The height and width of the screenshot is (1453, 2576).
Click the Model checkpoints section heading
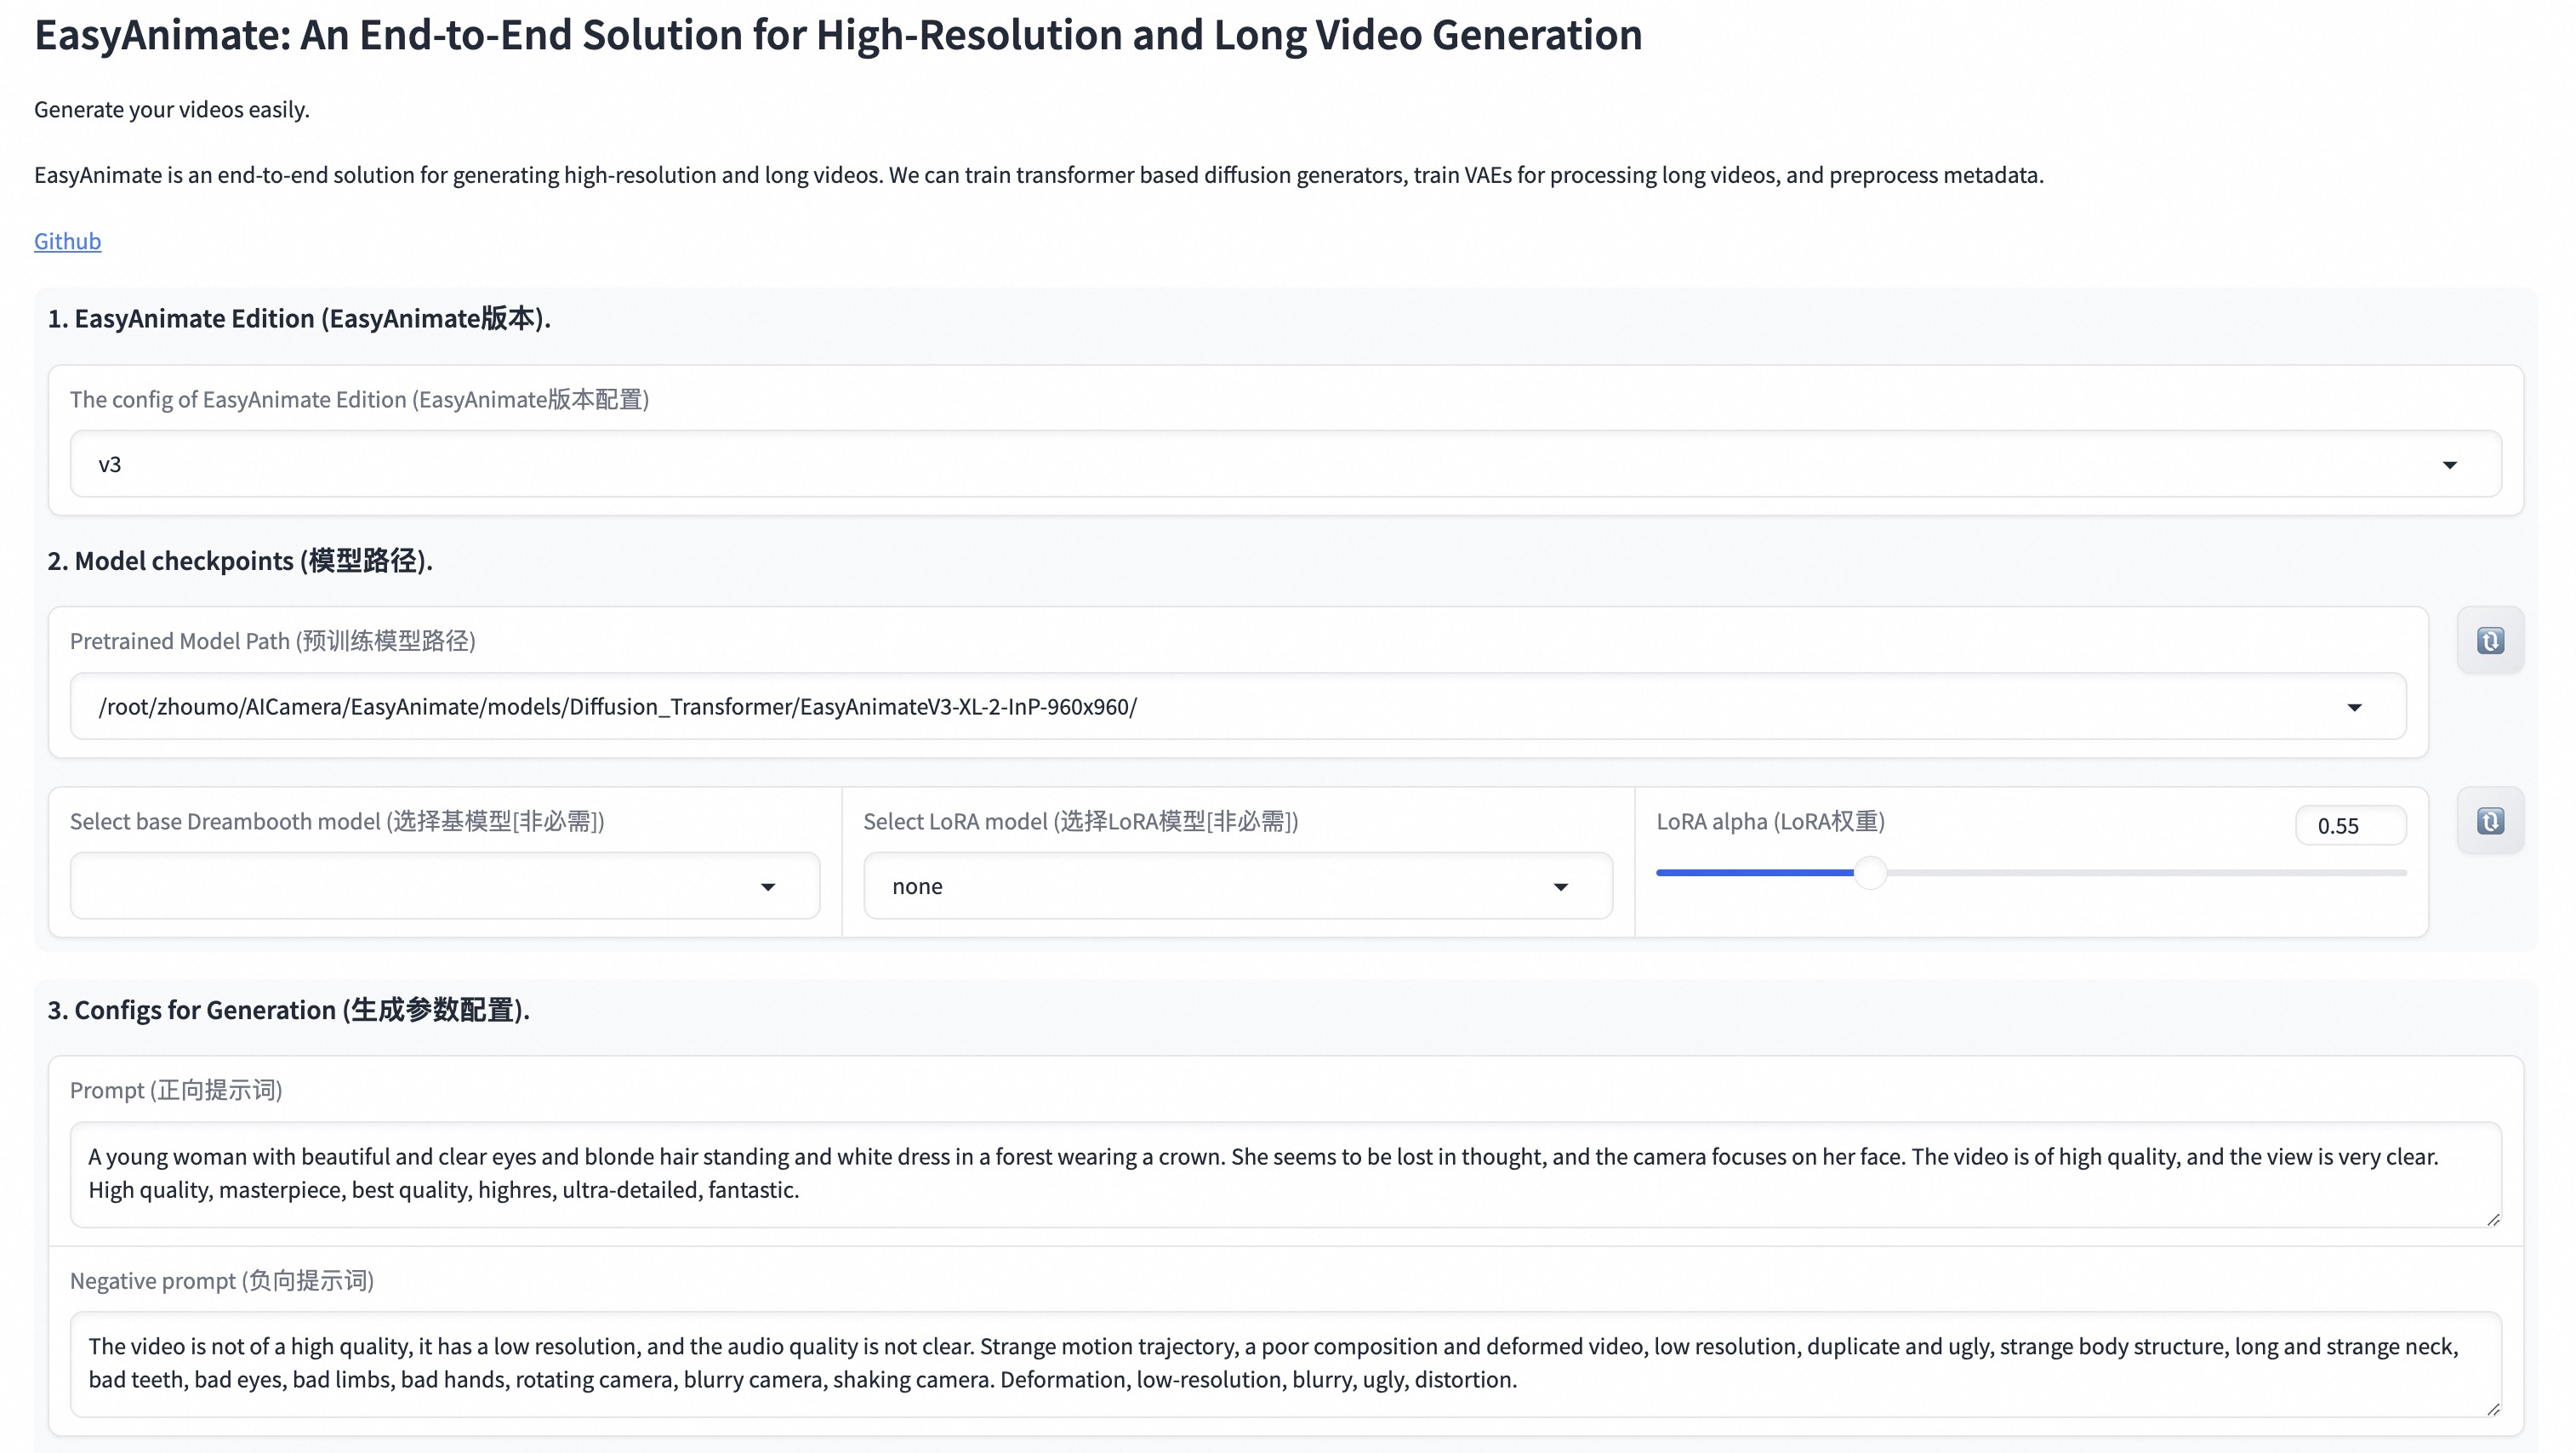click(240, 561)
